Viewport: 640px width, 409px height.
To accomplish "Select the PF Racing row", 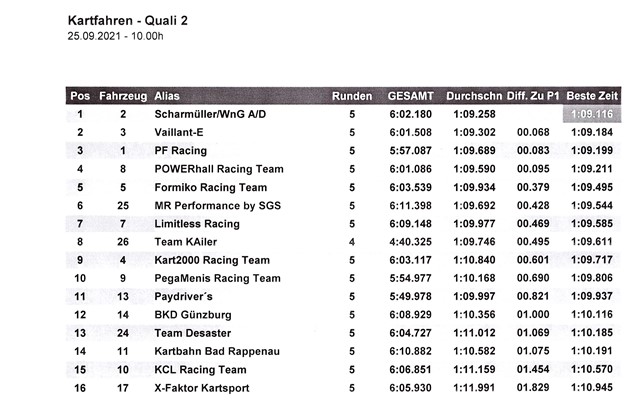I will (x=181, y=150).
